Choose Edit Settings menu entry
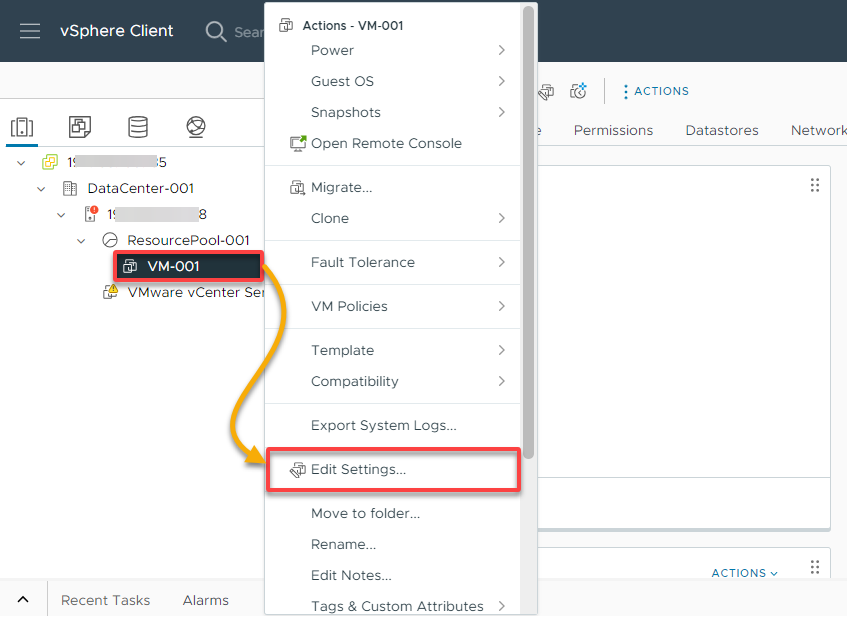Image resolution: width=847 pixels, height=621 pixels. tap(393, 470)
